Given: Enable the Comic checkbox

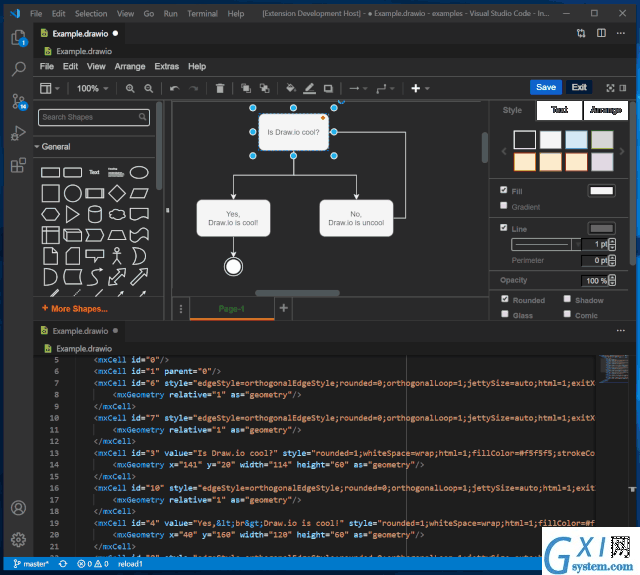Looking at the screenshot, I should (567, 314).
